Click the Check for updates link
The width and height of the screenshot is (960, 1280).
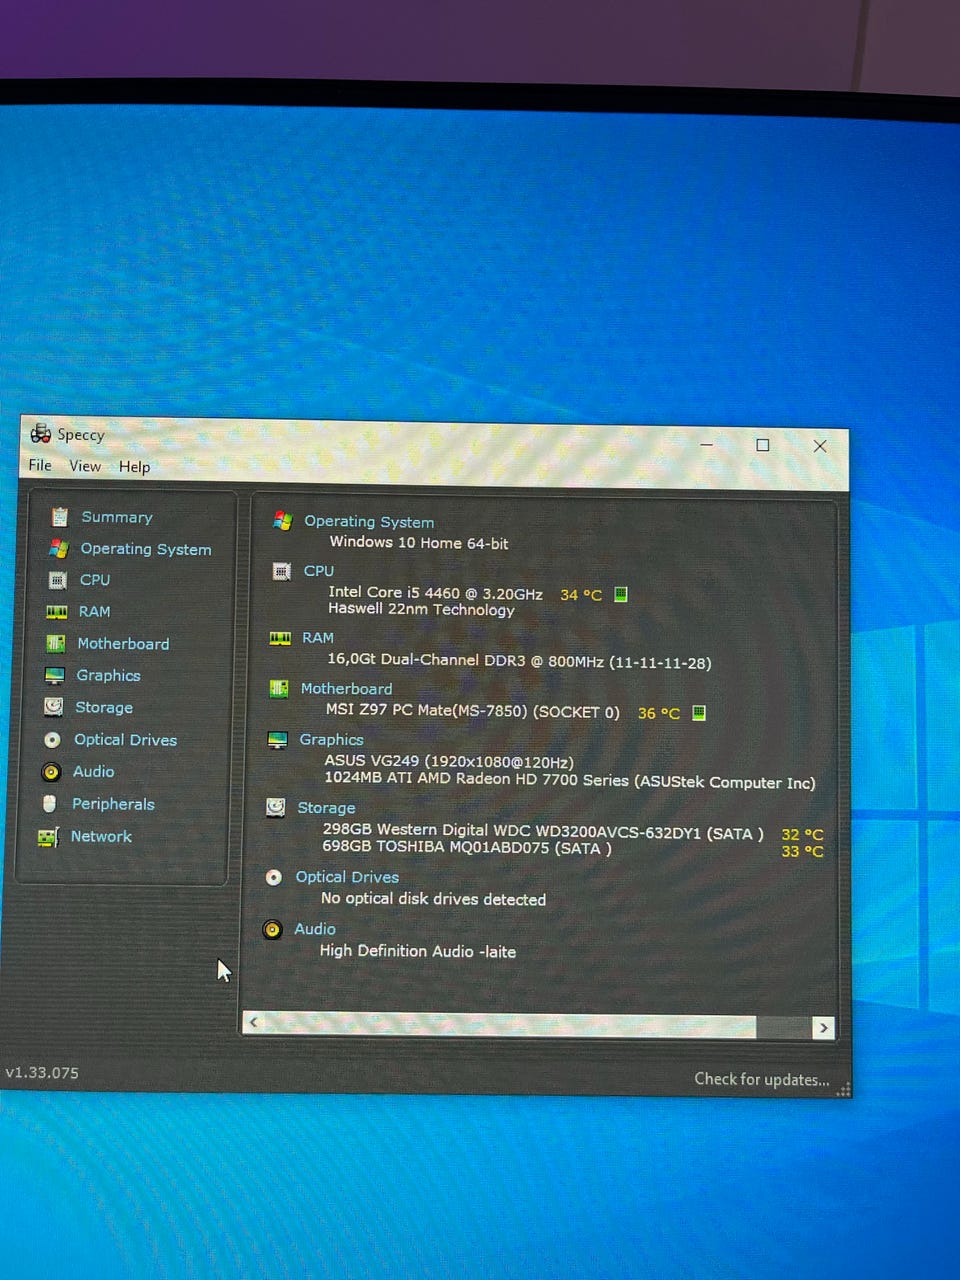click(x=762, y=1080)
